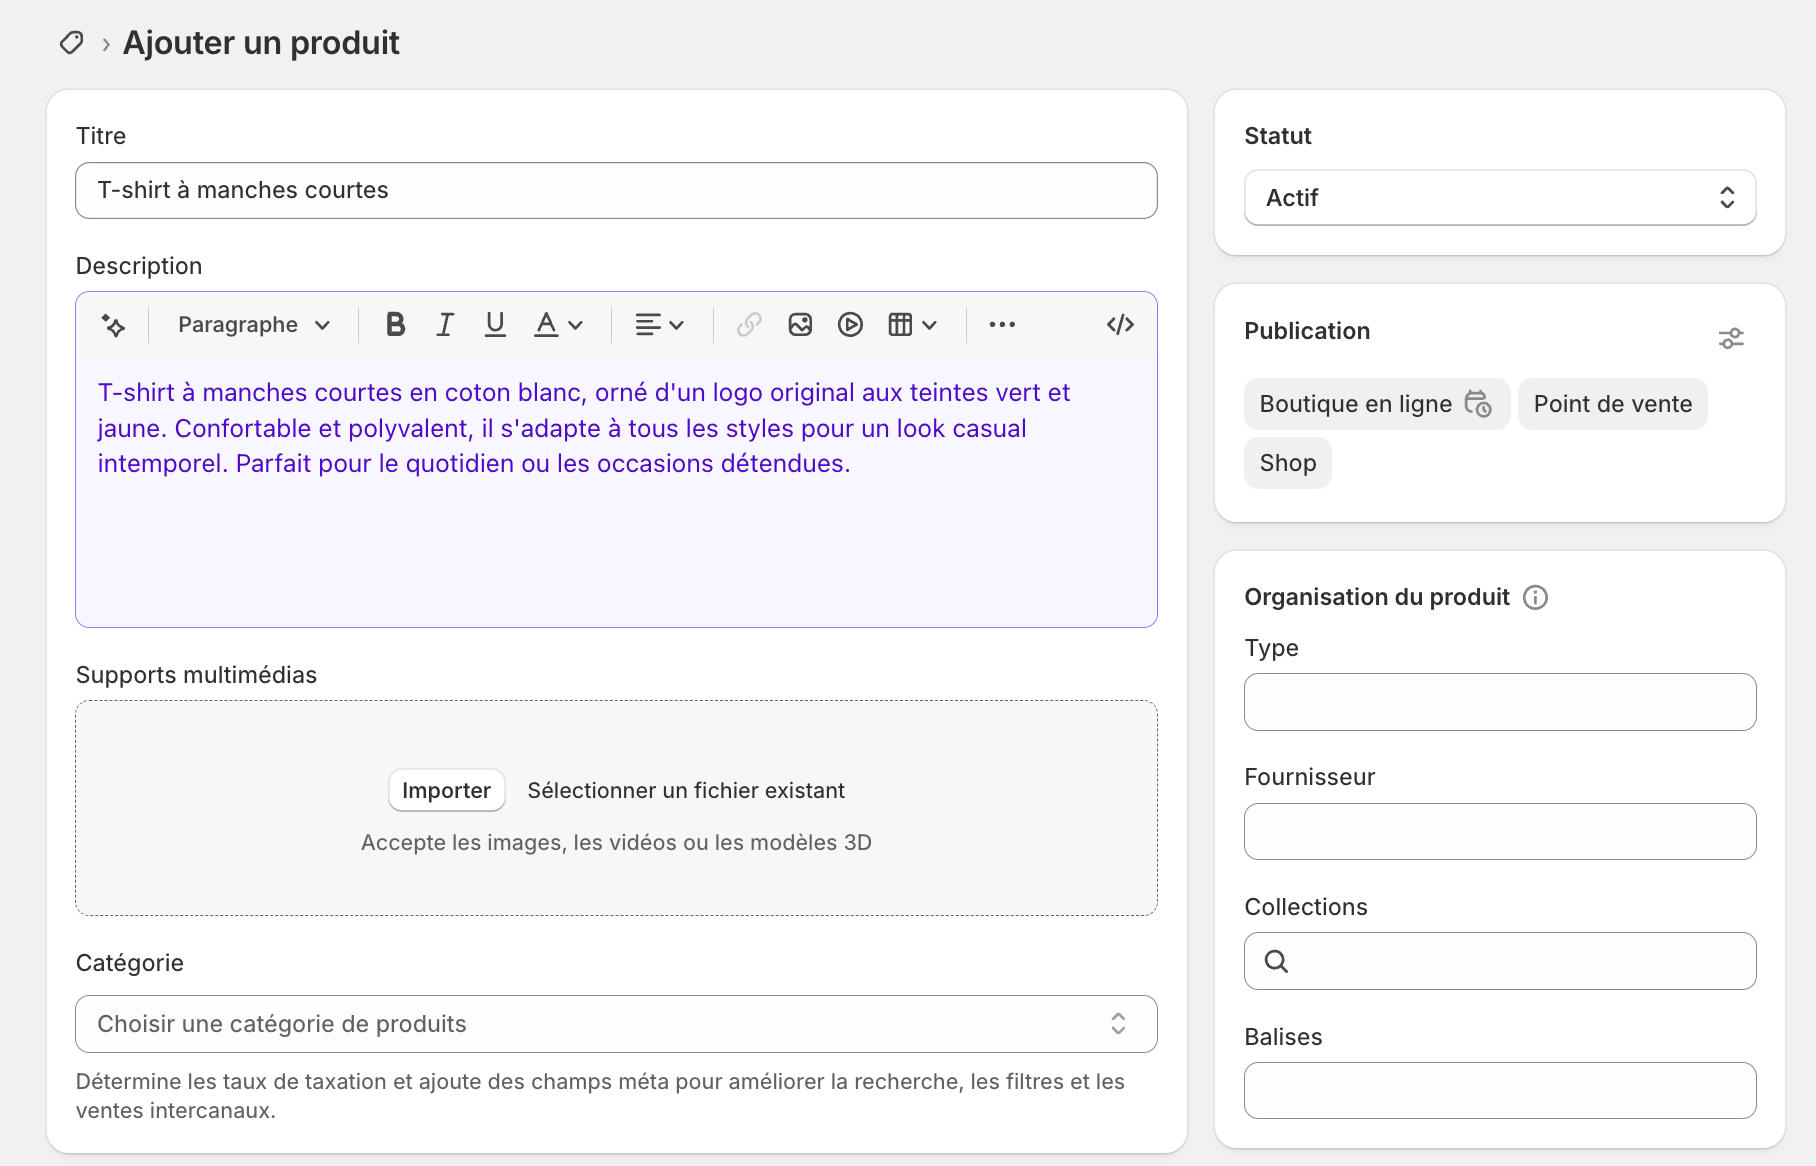Insert an image into the description
Screen dimensions: 1816x1166
pos(800,324)
